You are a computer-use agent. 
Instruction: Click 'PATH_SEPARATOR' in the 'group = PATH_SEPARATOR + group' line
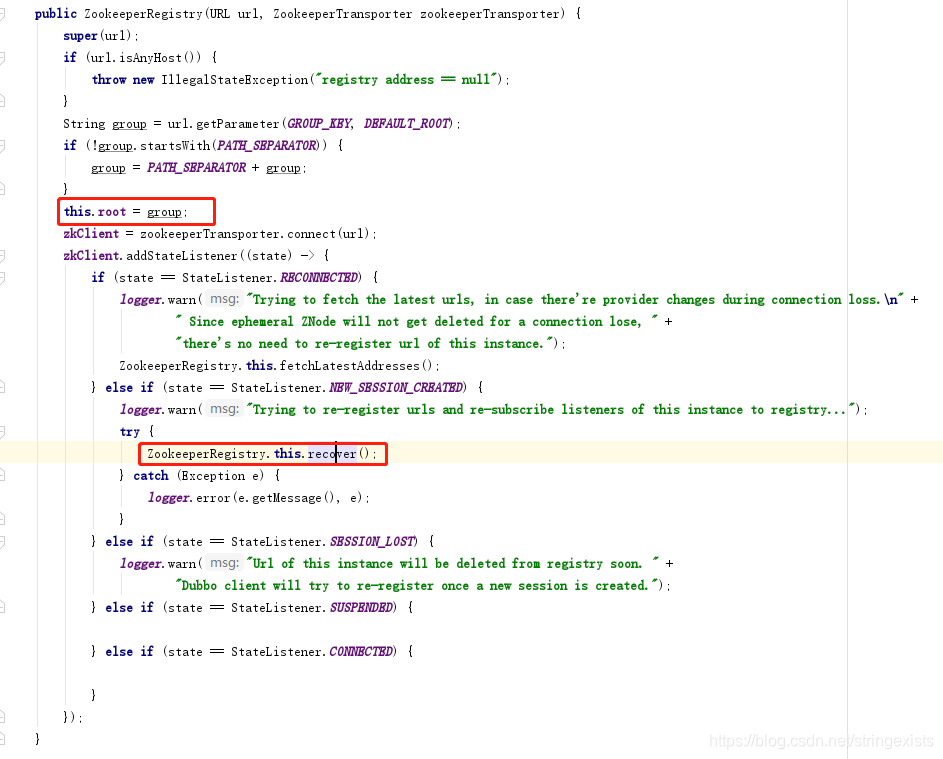pyautogui.click(x=197, y=168)
